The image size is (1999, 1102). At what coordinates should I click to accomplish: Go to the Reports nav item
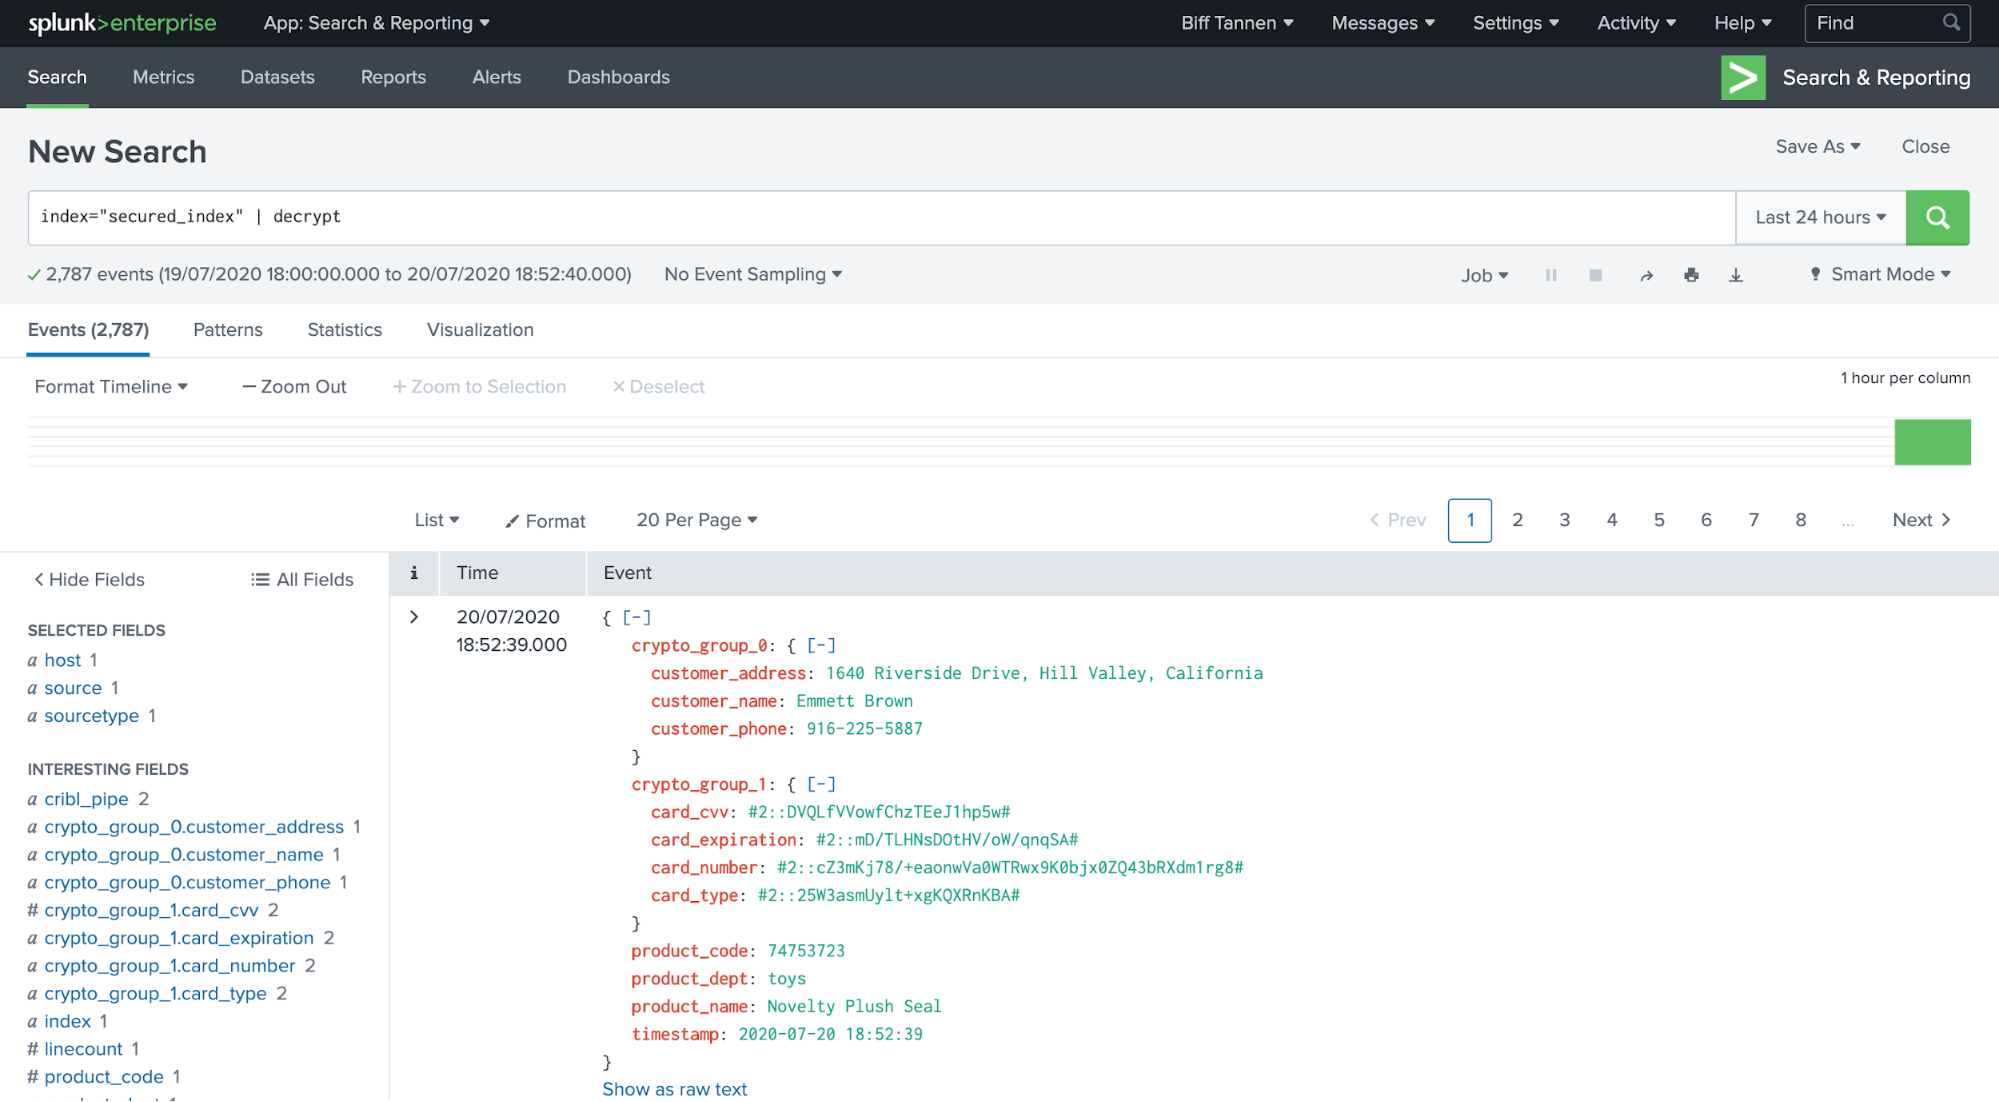[x=393, y=77]
